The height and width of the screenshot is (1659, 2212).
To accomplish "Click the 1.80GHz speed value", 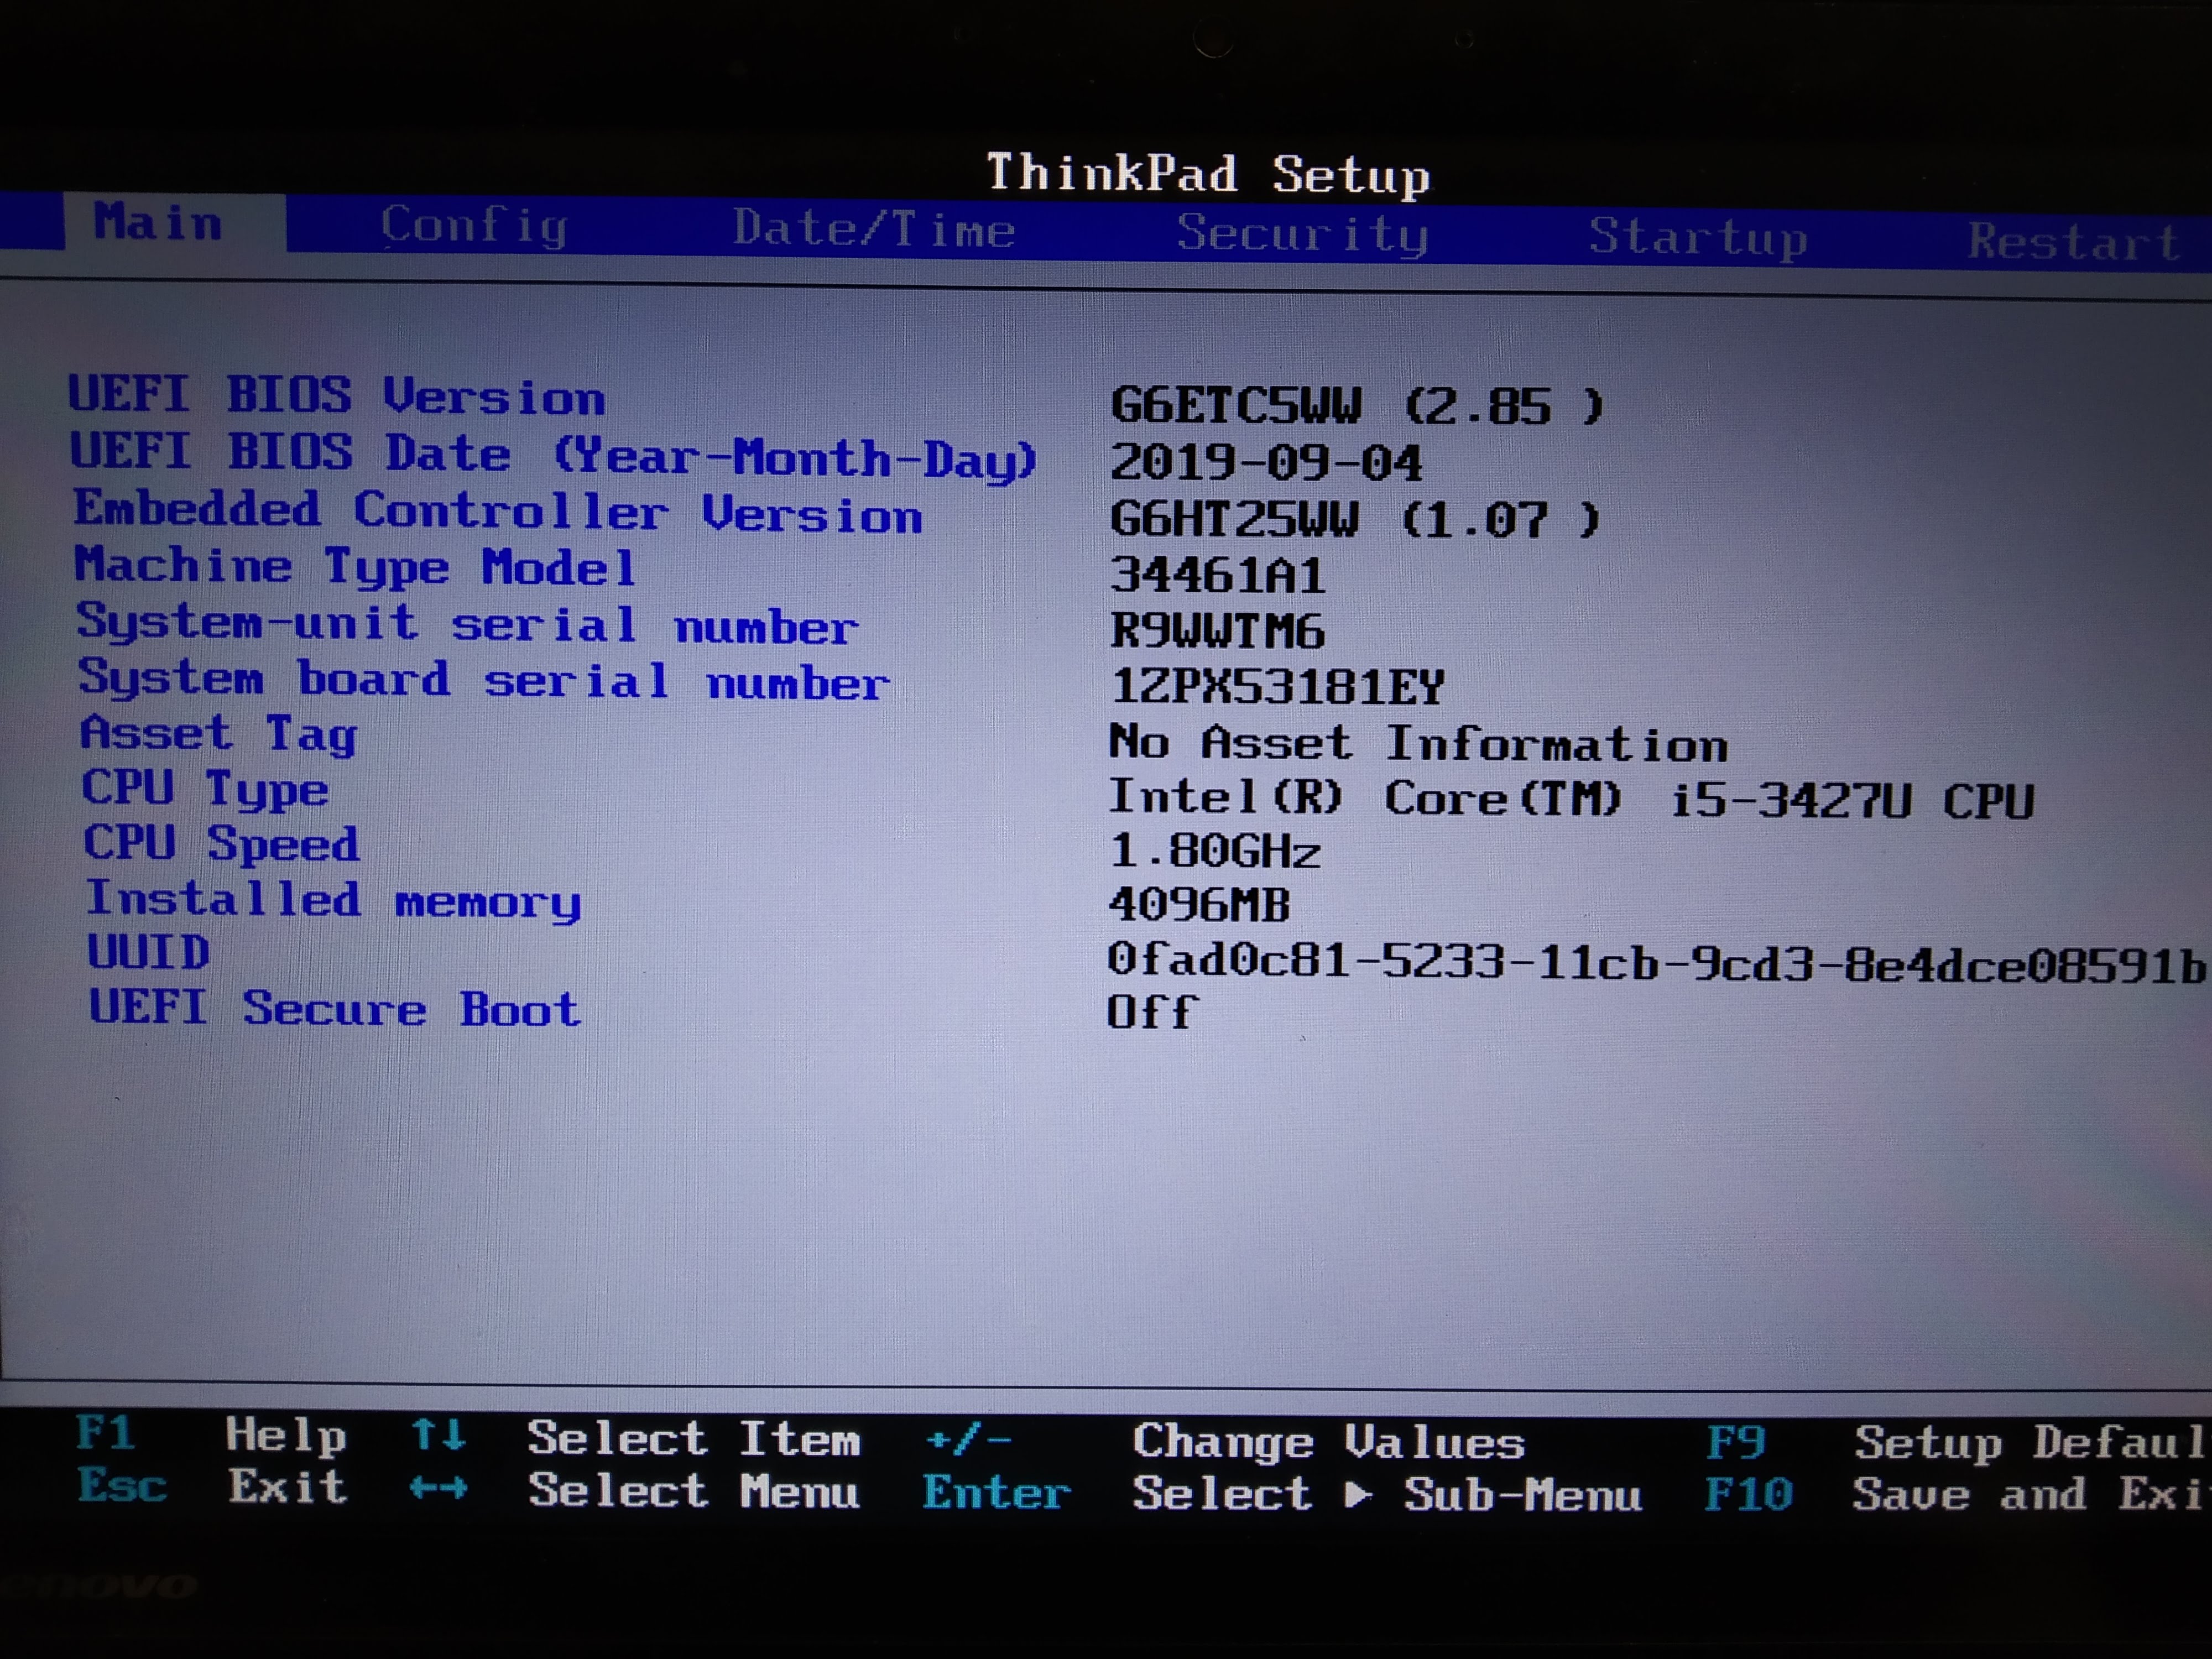I will pyautogui.click(x=1215, y=851).
